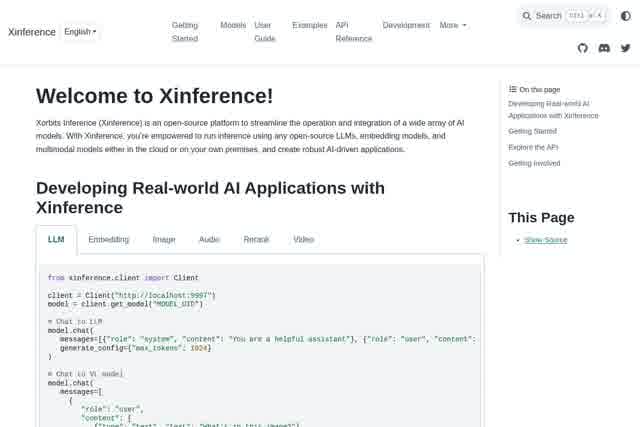Image resolution: width=640 pixels, height=427 pixels.
Task: Toggle light/dark theme mode
Action: [x=625, y=16]
